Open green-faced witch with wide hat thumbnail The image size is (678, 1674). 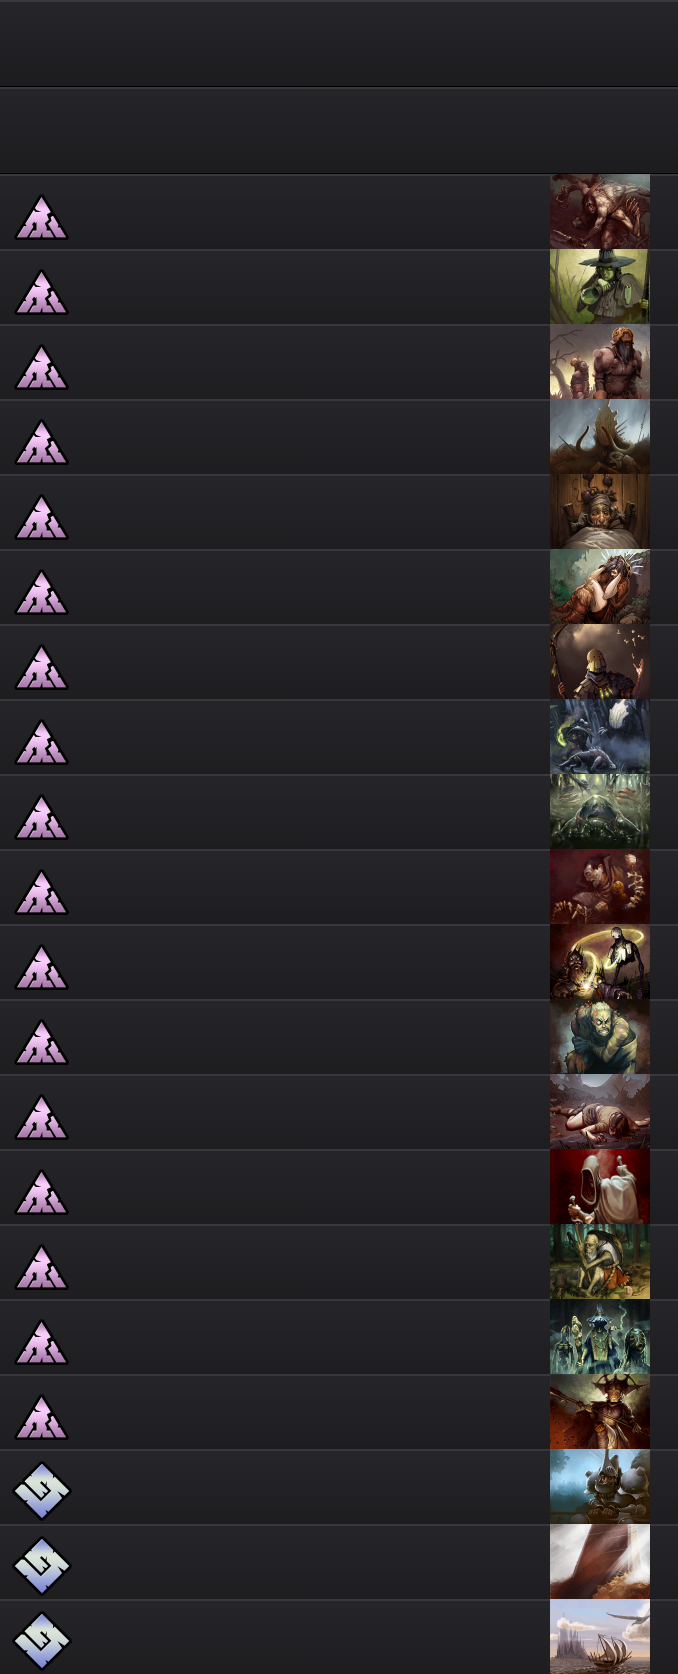pyautogui.click(x=600, y=287)
